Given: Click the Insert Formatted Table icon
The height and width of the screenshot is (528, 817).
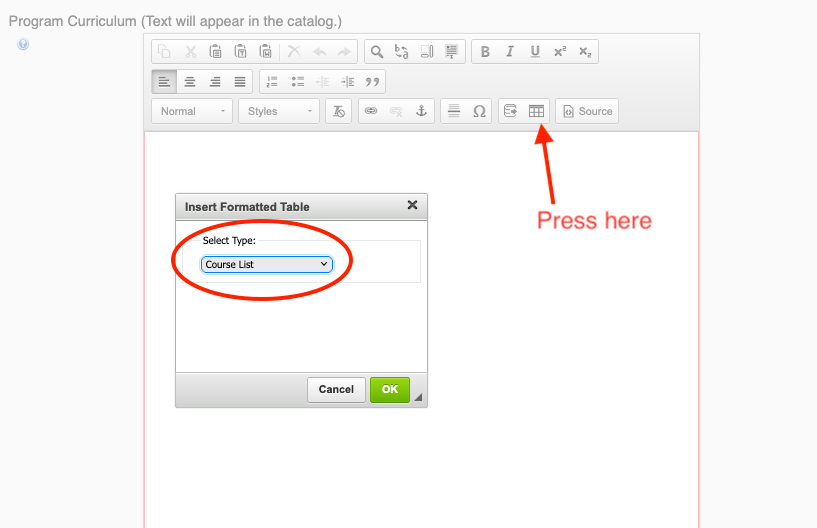Looking at the screenshot, I should (x=536, y=111).
